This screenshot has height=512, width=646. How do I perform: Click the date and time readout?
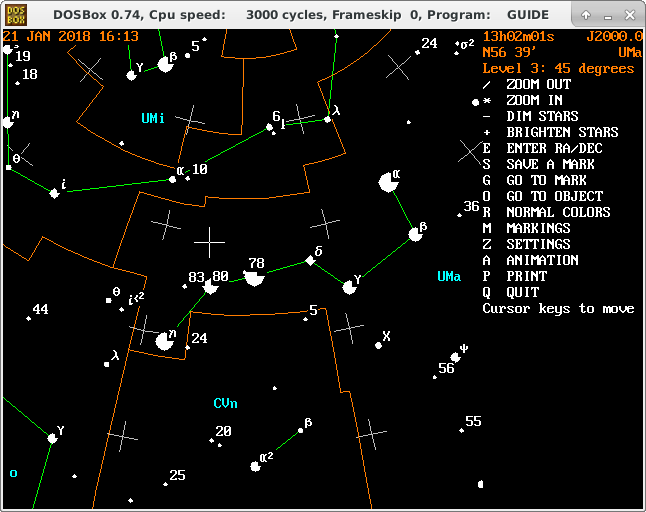(x=71, y=36)
